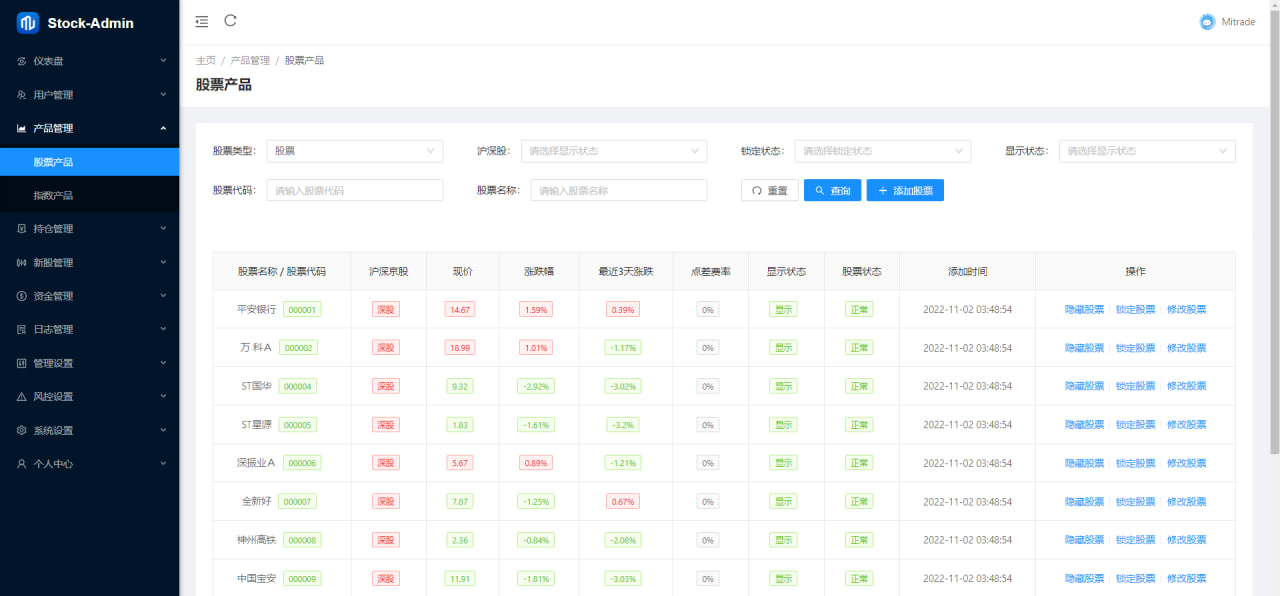Click the 仪表盘 dashboard icon in sidebar
Image resolution: width=1280 pixels, height=596 pixels.
point(22,61)
